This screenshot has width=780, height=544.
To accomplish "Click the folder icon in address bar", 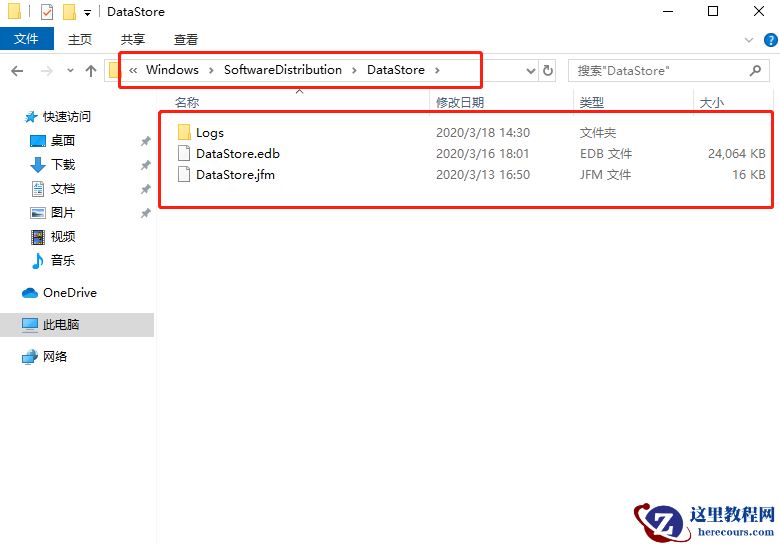I will click(x=114, y=70).
